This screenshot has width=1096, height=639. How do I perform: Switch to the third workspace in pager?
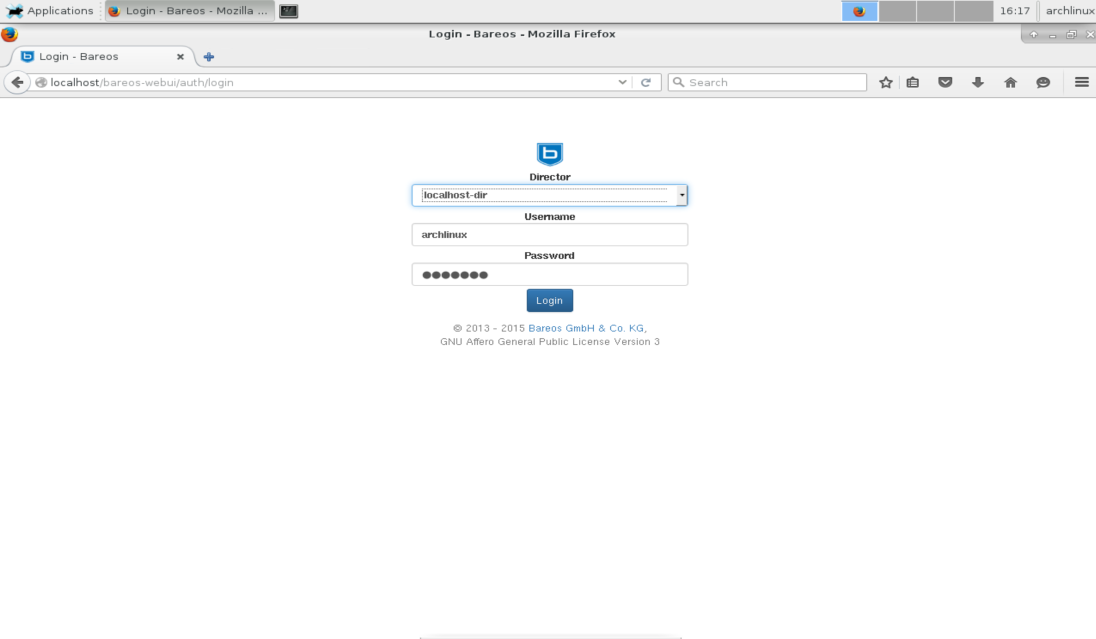(935, 11)
